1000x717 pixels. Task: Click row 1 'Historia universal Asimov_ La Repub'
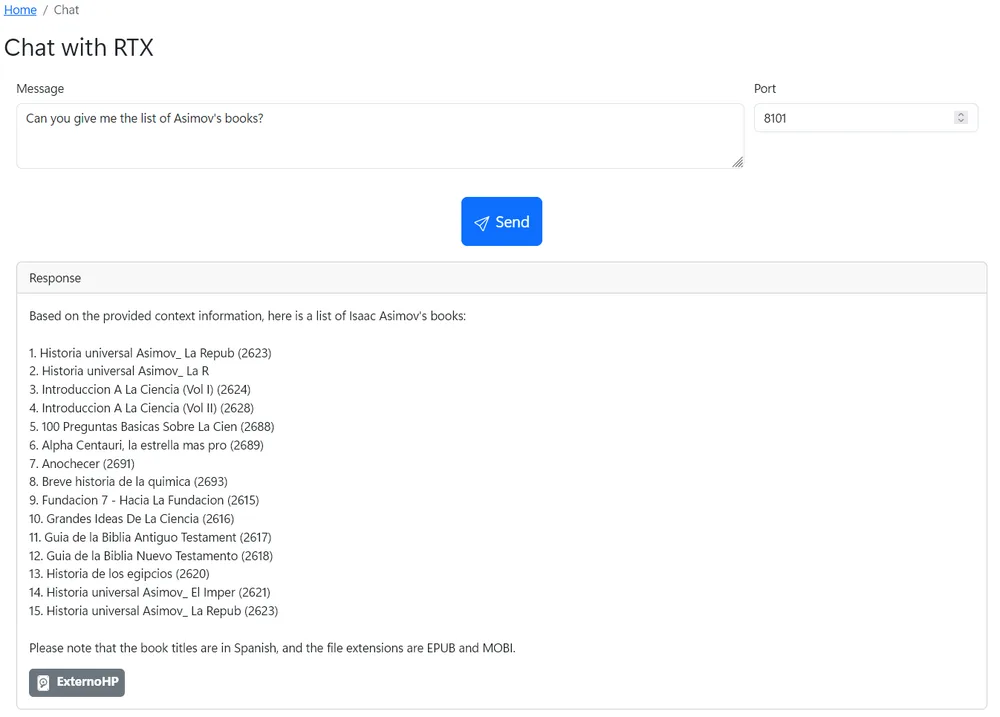(151, 353)
